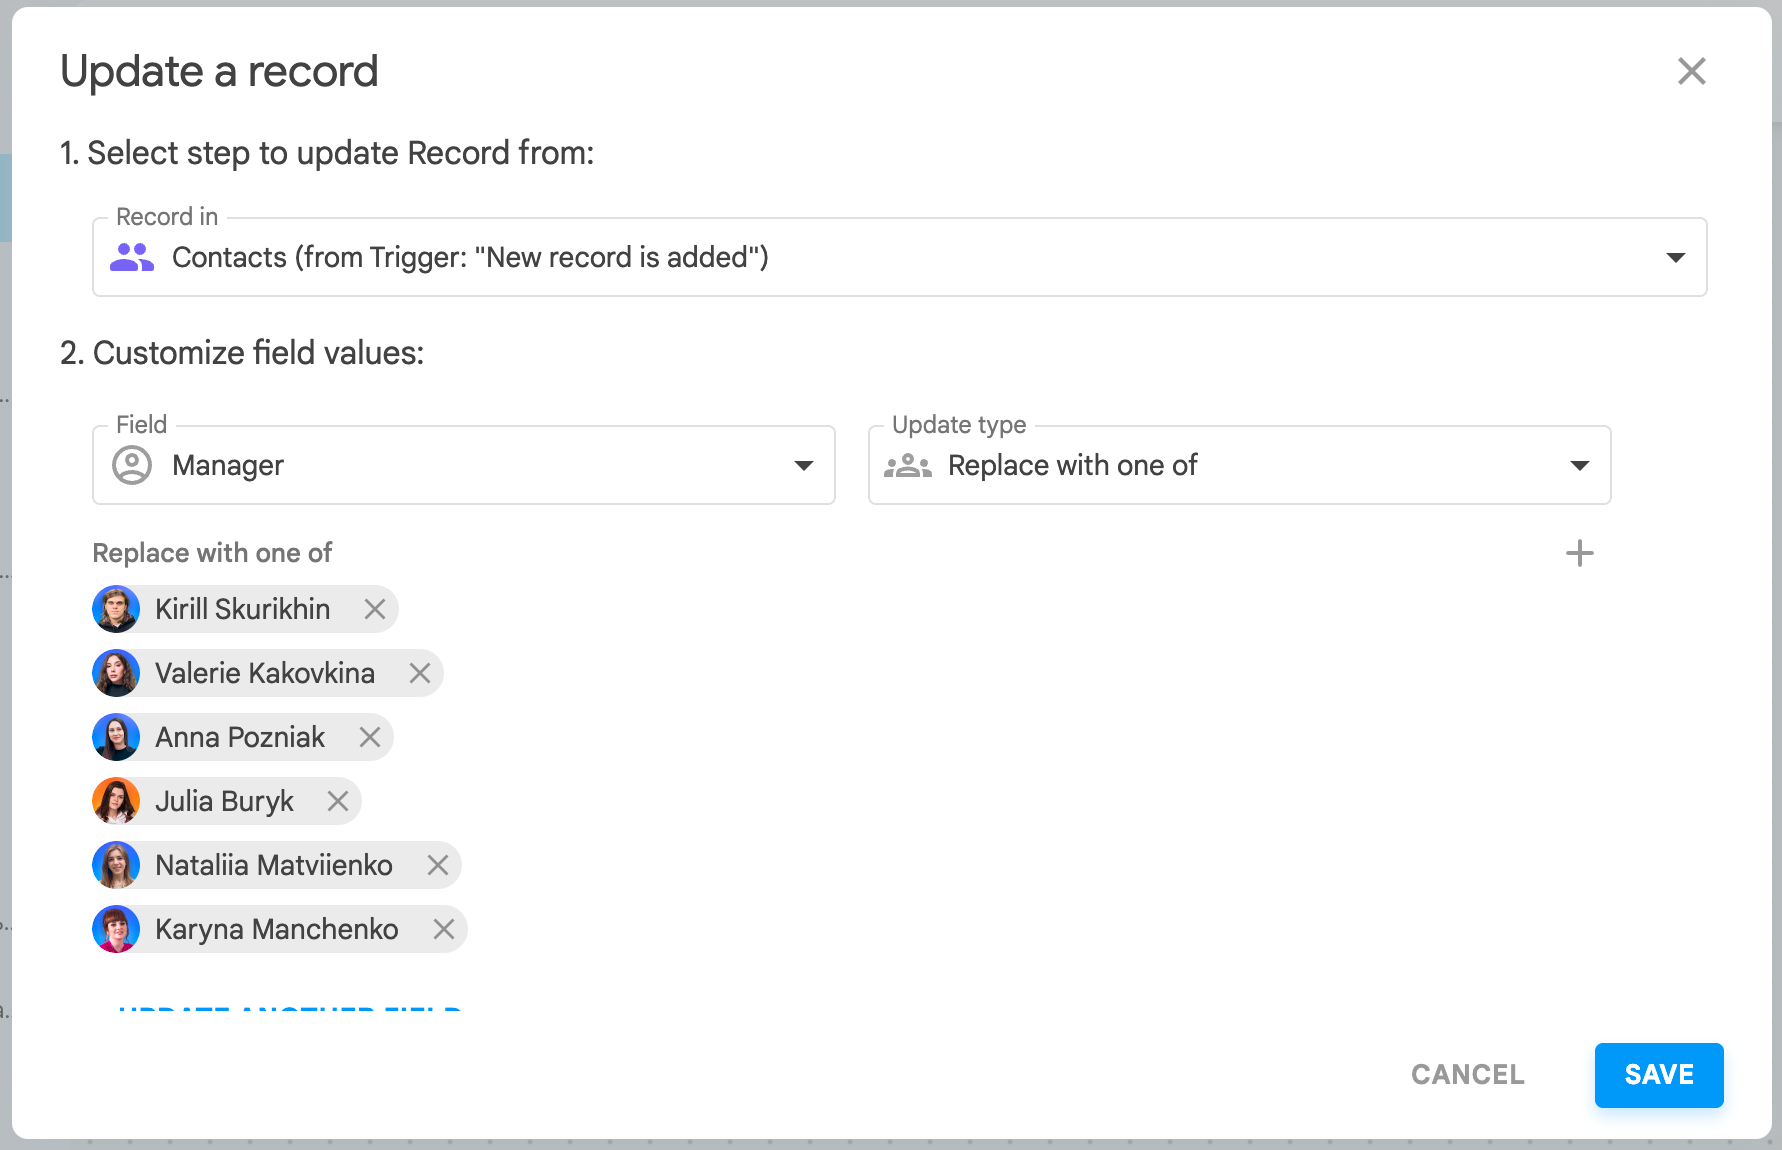Click Julia Buryk's avatar photo

pos(116,801)
